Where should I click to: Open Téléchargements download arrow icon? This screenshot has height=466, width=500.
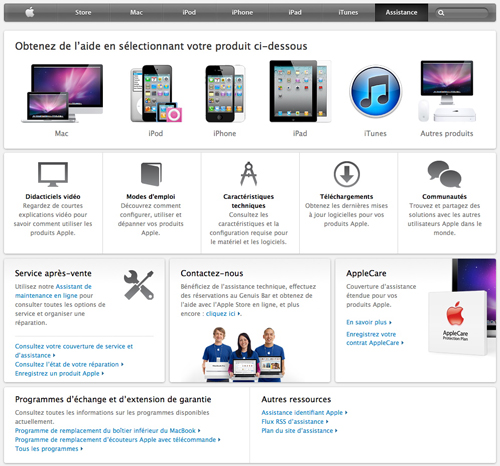pyautogui.click(x=347, y=174)
